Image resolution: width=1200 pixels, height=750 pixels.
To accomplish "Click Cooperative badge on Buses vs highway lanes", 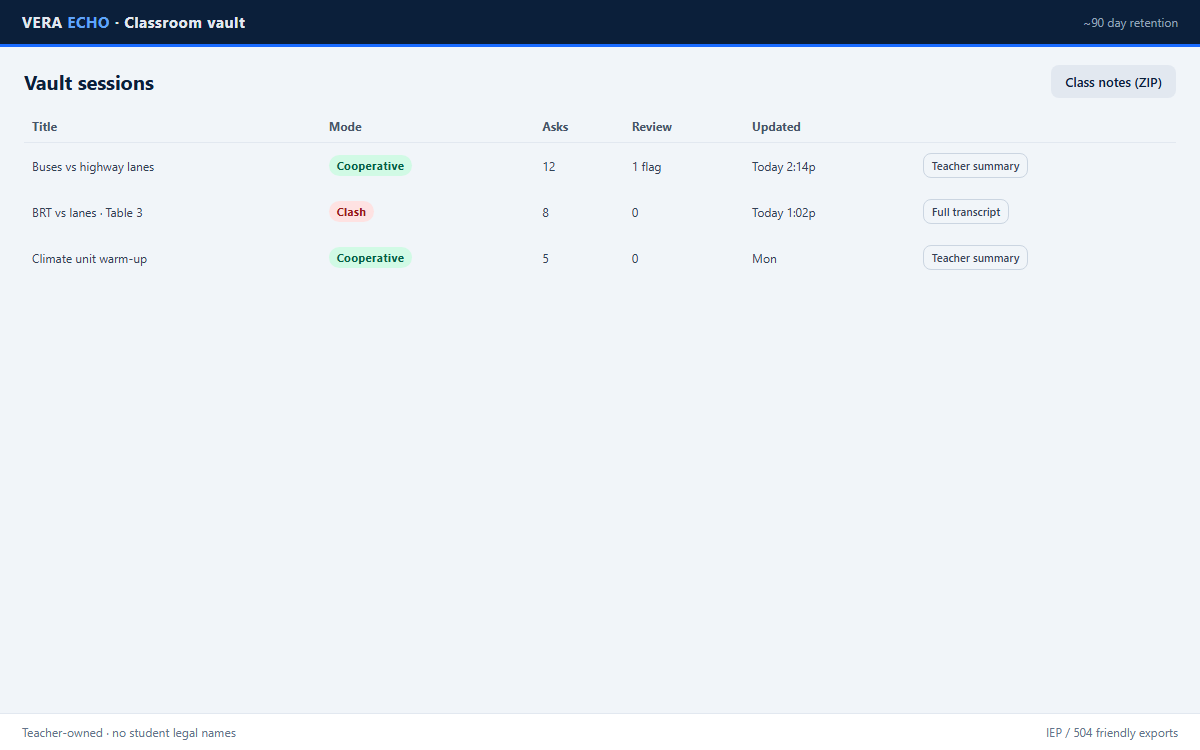I will coord(370,166).
